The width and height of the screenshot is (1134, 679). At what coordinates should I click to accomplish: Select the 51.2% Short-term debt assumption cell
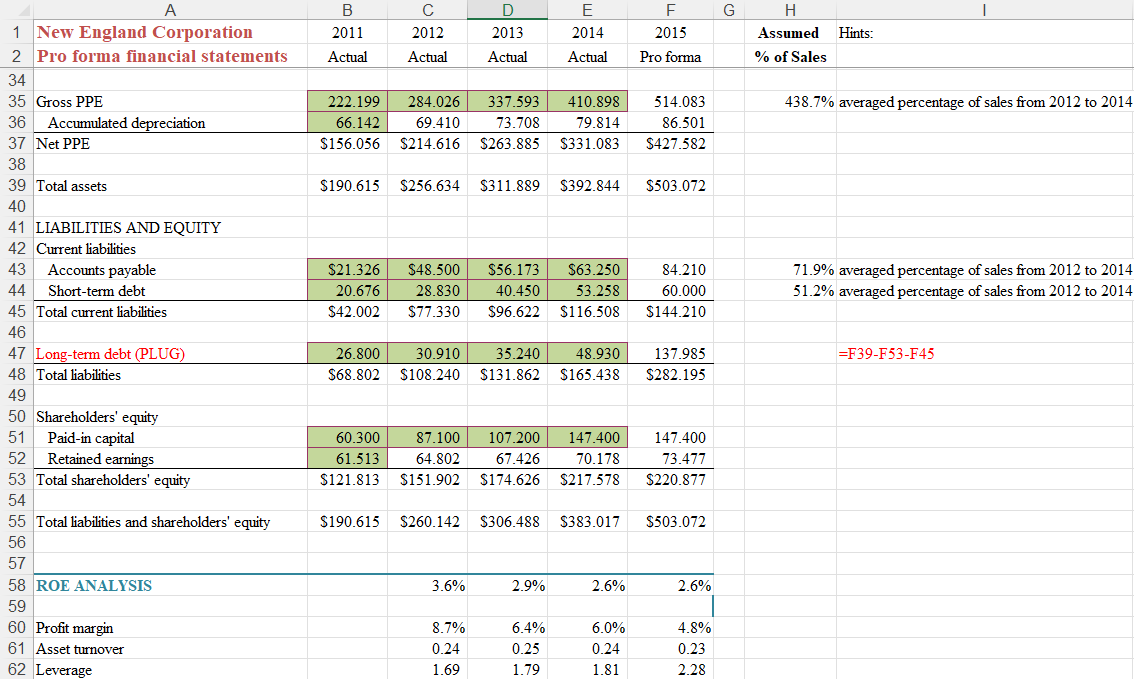tap(790, 291)
